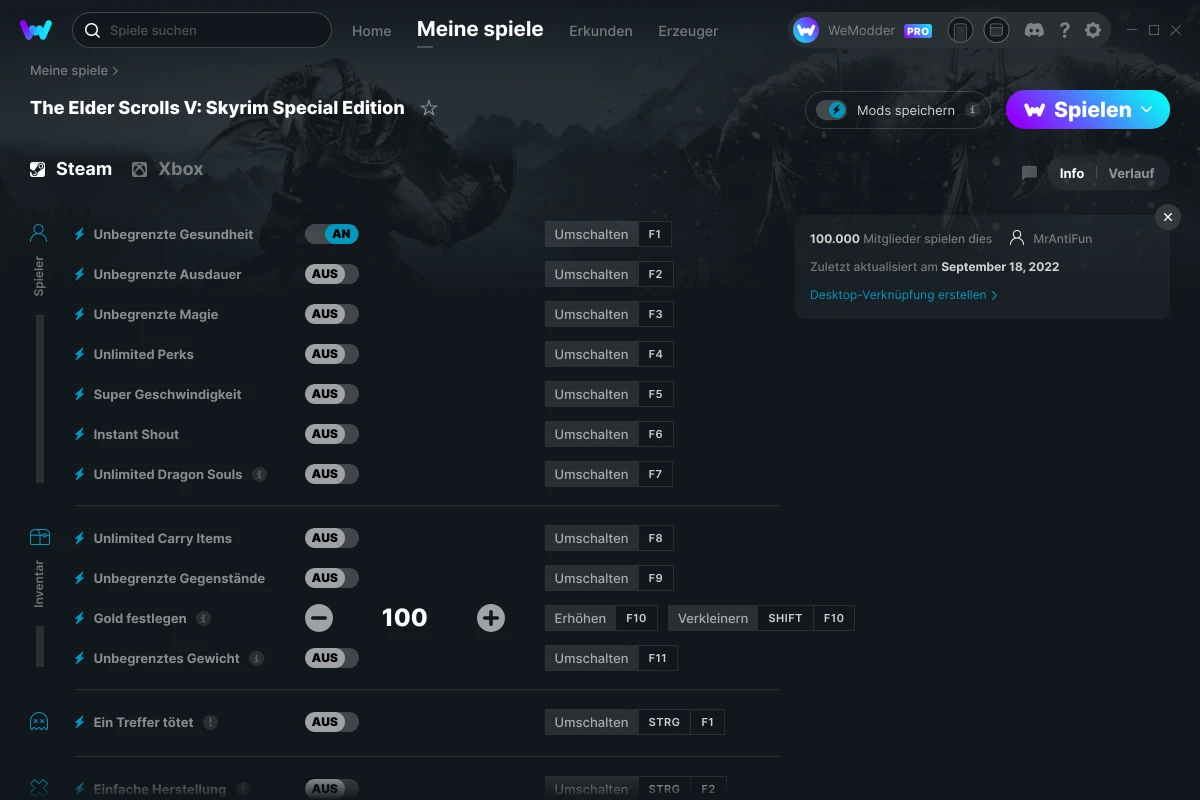
Task: Select the Xbox platform tab
Action: tap(167, 169)
